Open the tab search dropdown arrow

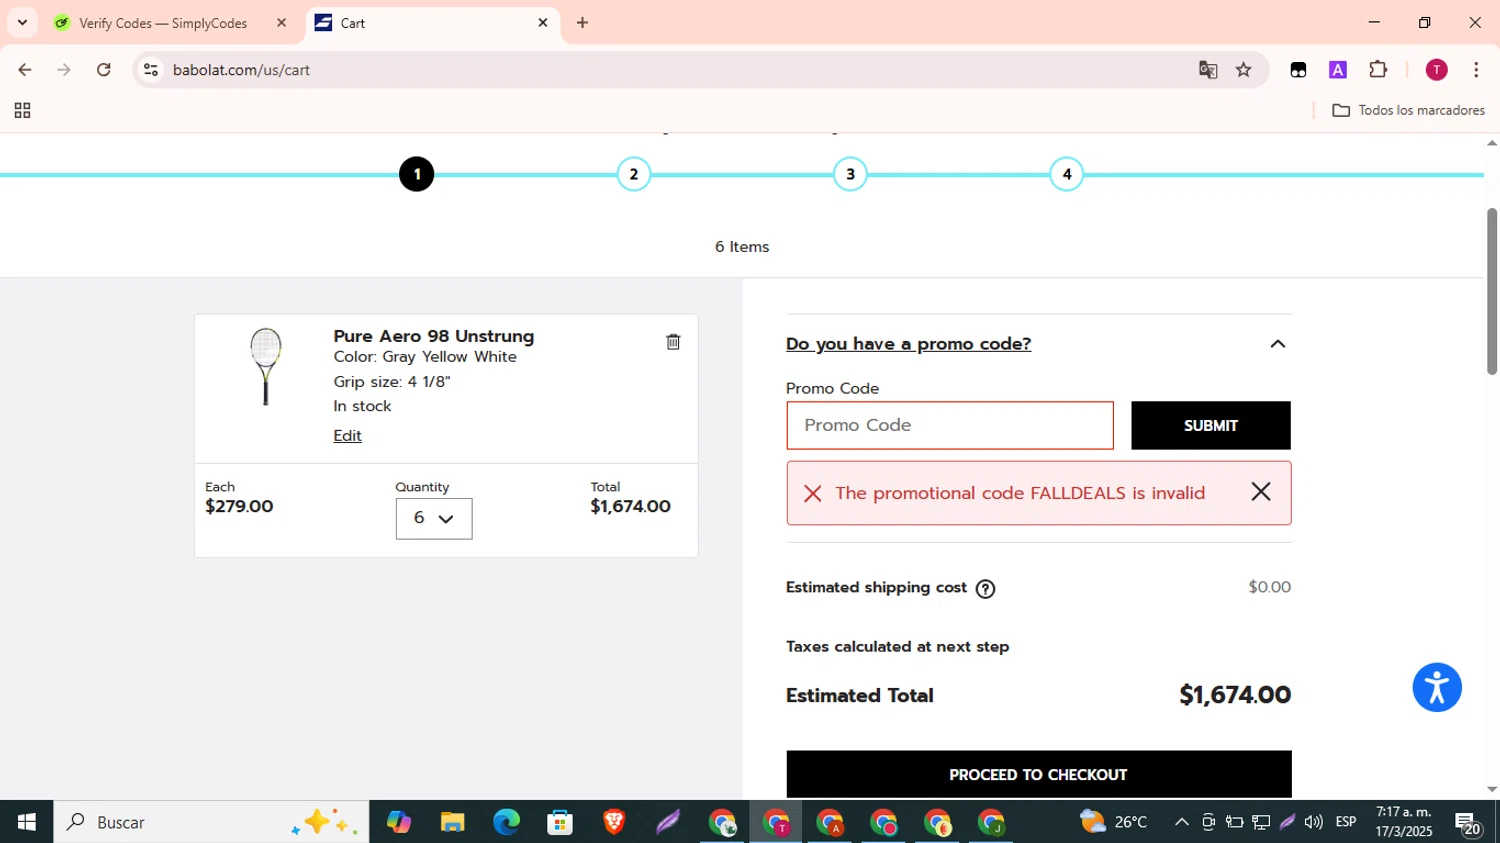click(x=22, y=23)
